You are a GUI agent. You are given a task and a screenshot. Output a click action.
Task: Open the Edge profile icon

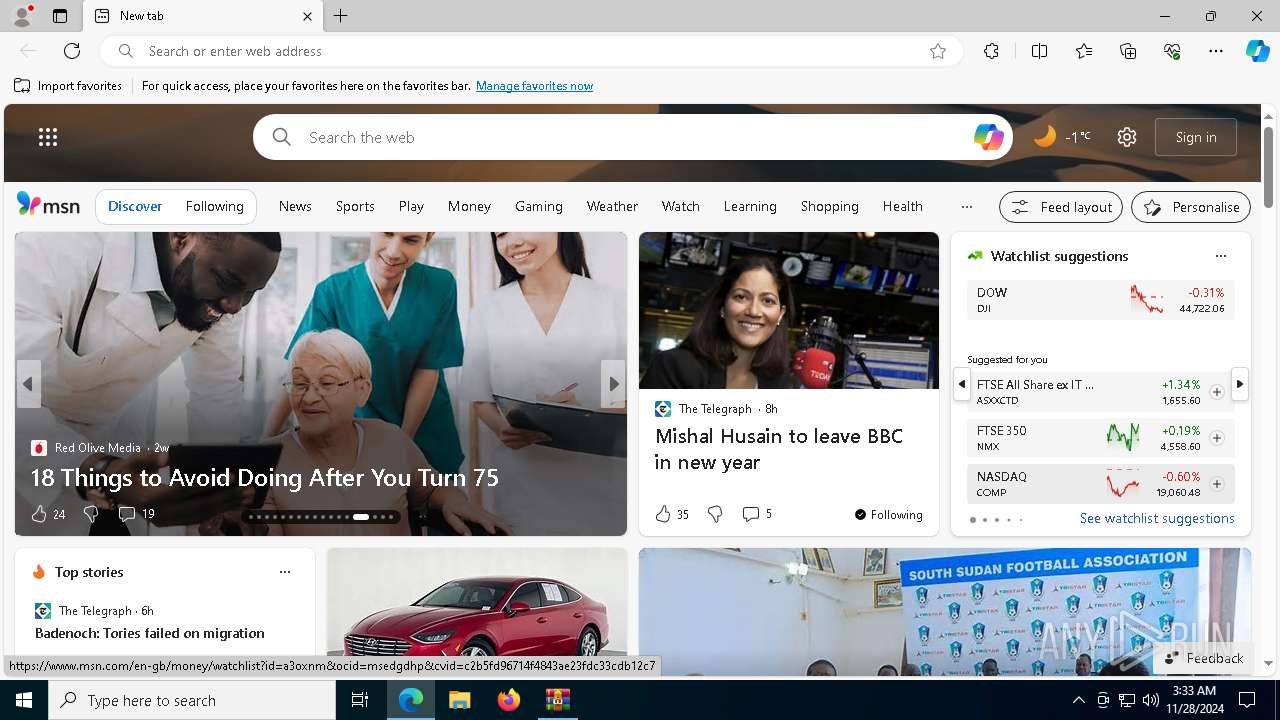(21, 16)
